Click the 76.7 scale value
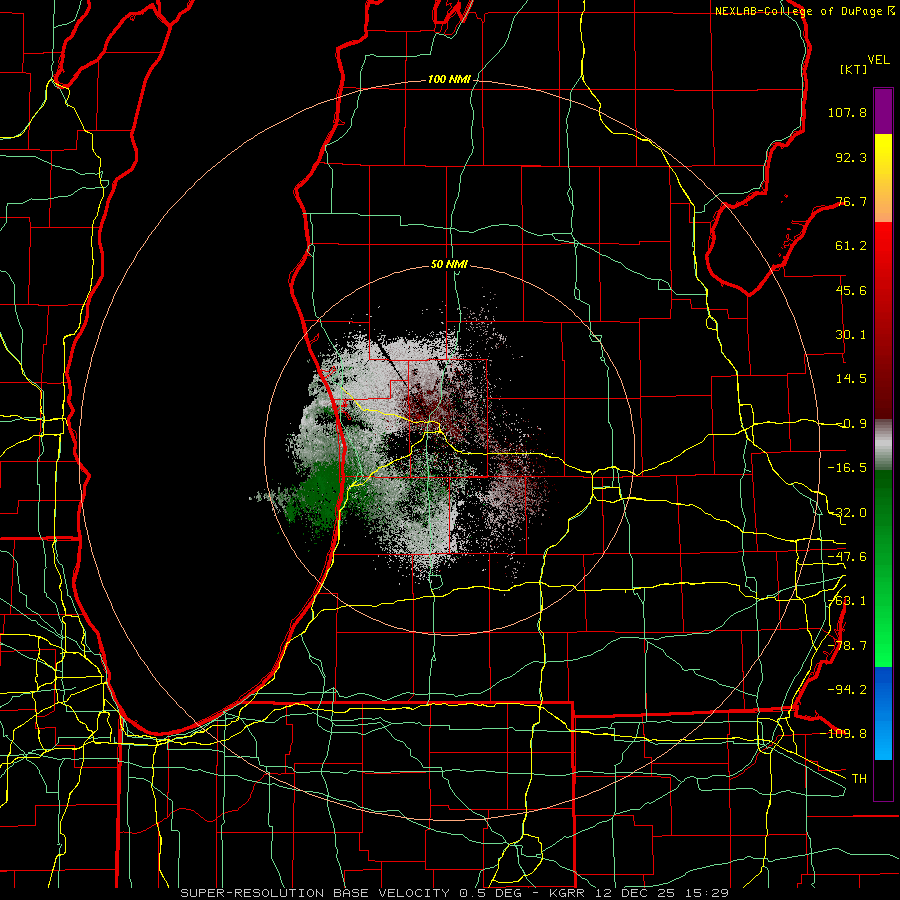 click(x=851, y=201)
